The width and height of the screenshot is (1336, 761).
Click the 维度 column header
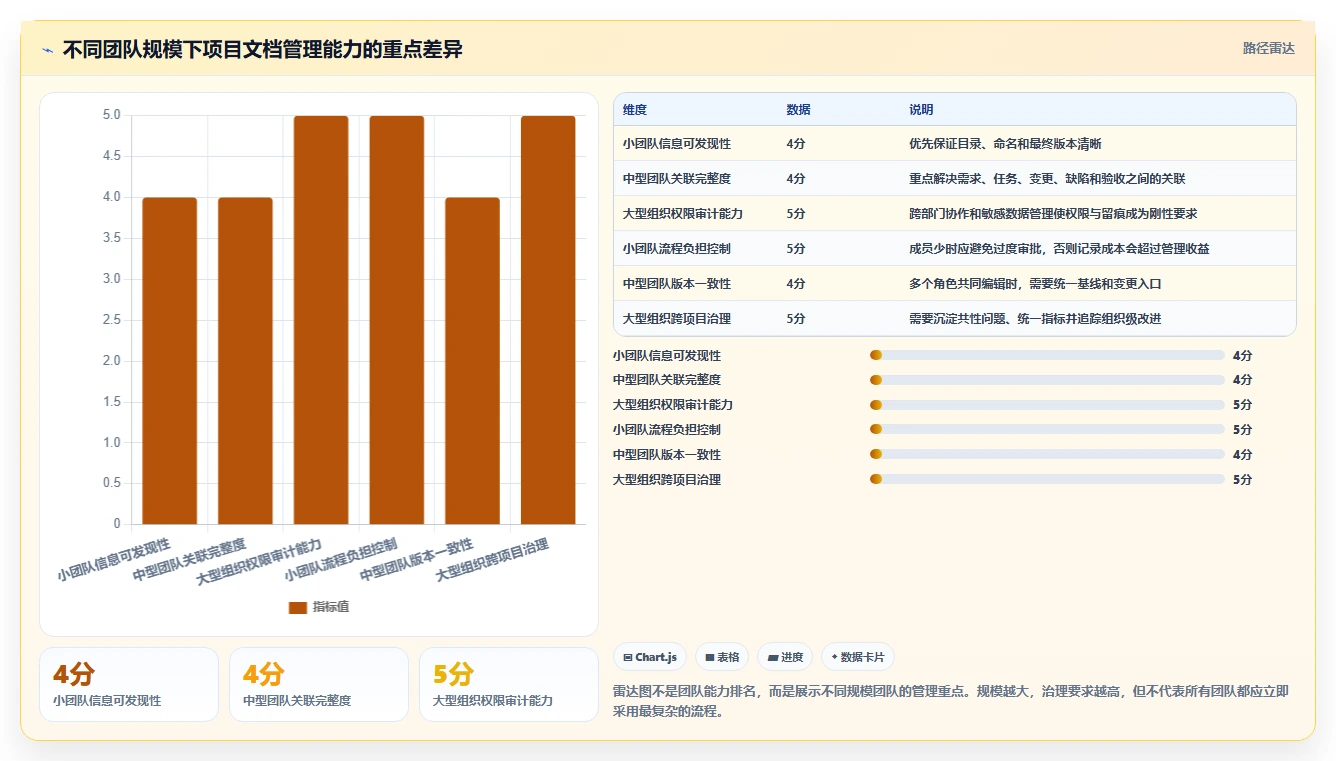point(635,110)
